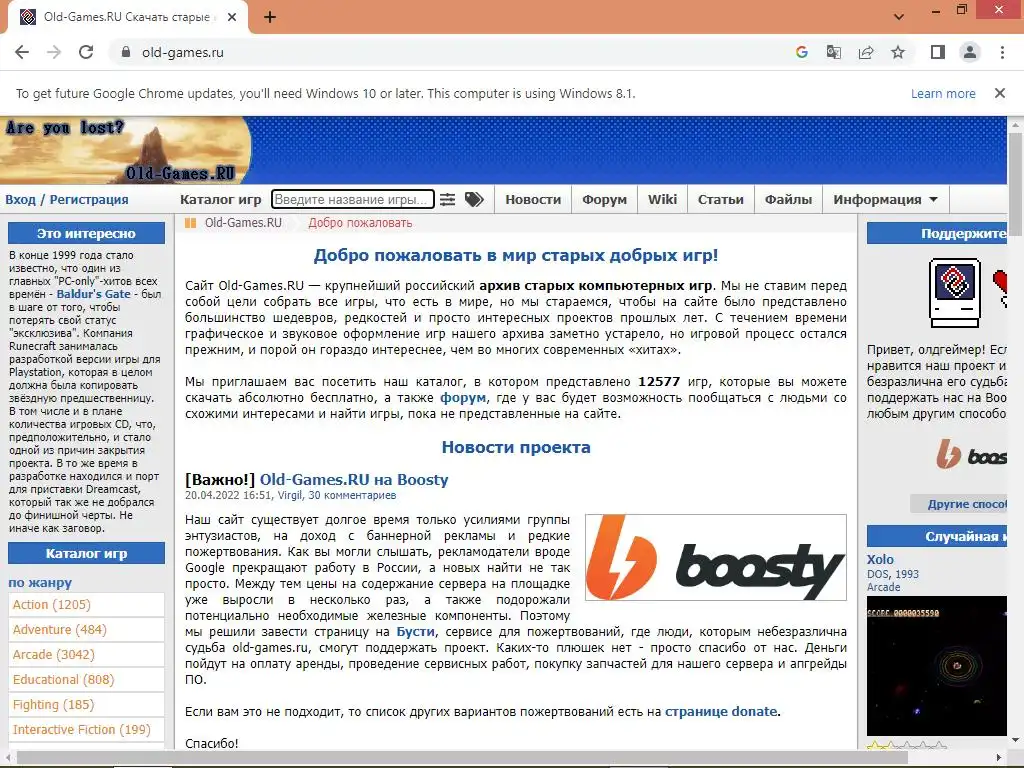Select the Fighting (185) genre
The width and height of the screenshot is (1024, 768).
86,705
